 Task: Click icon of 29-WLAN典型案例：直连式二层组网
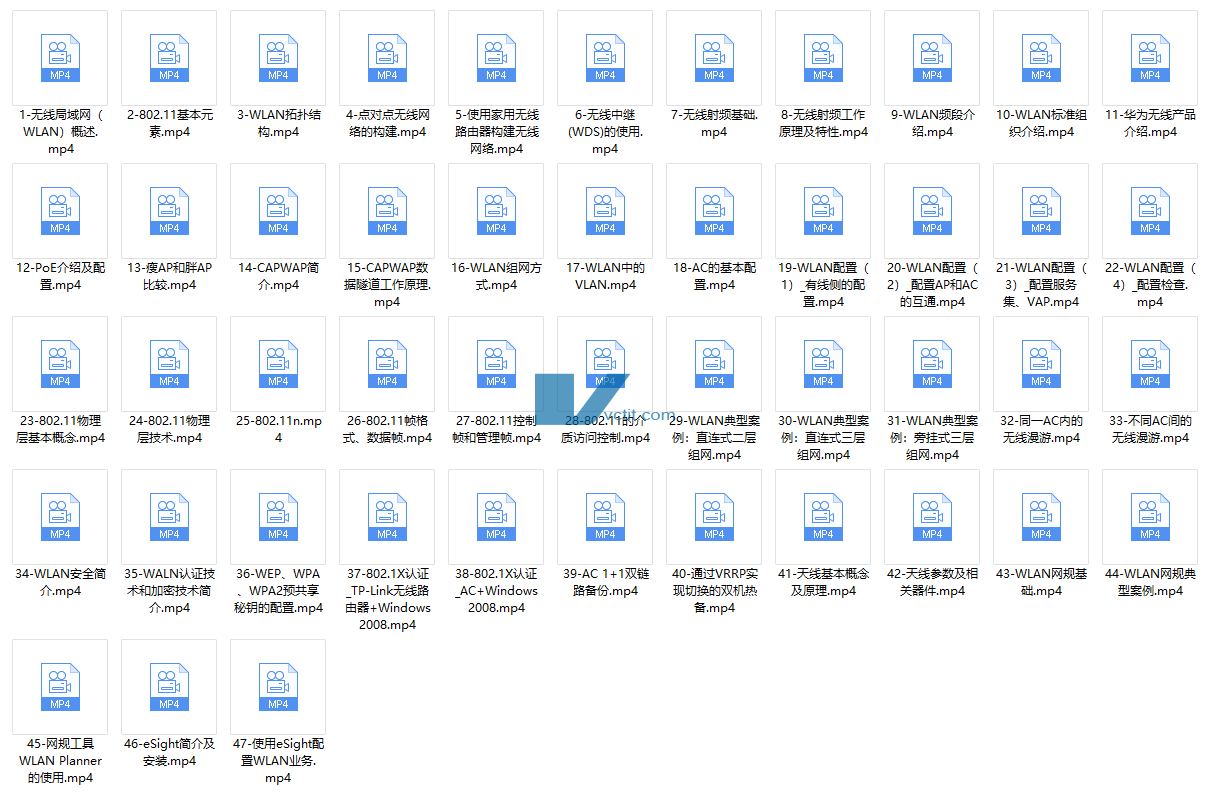tap(714, 364)
